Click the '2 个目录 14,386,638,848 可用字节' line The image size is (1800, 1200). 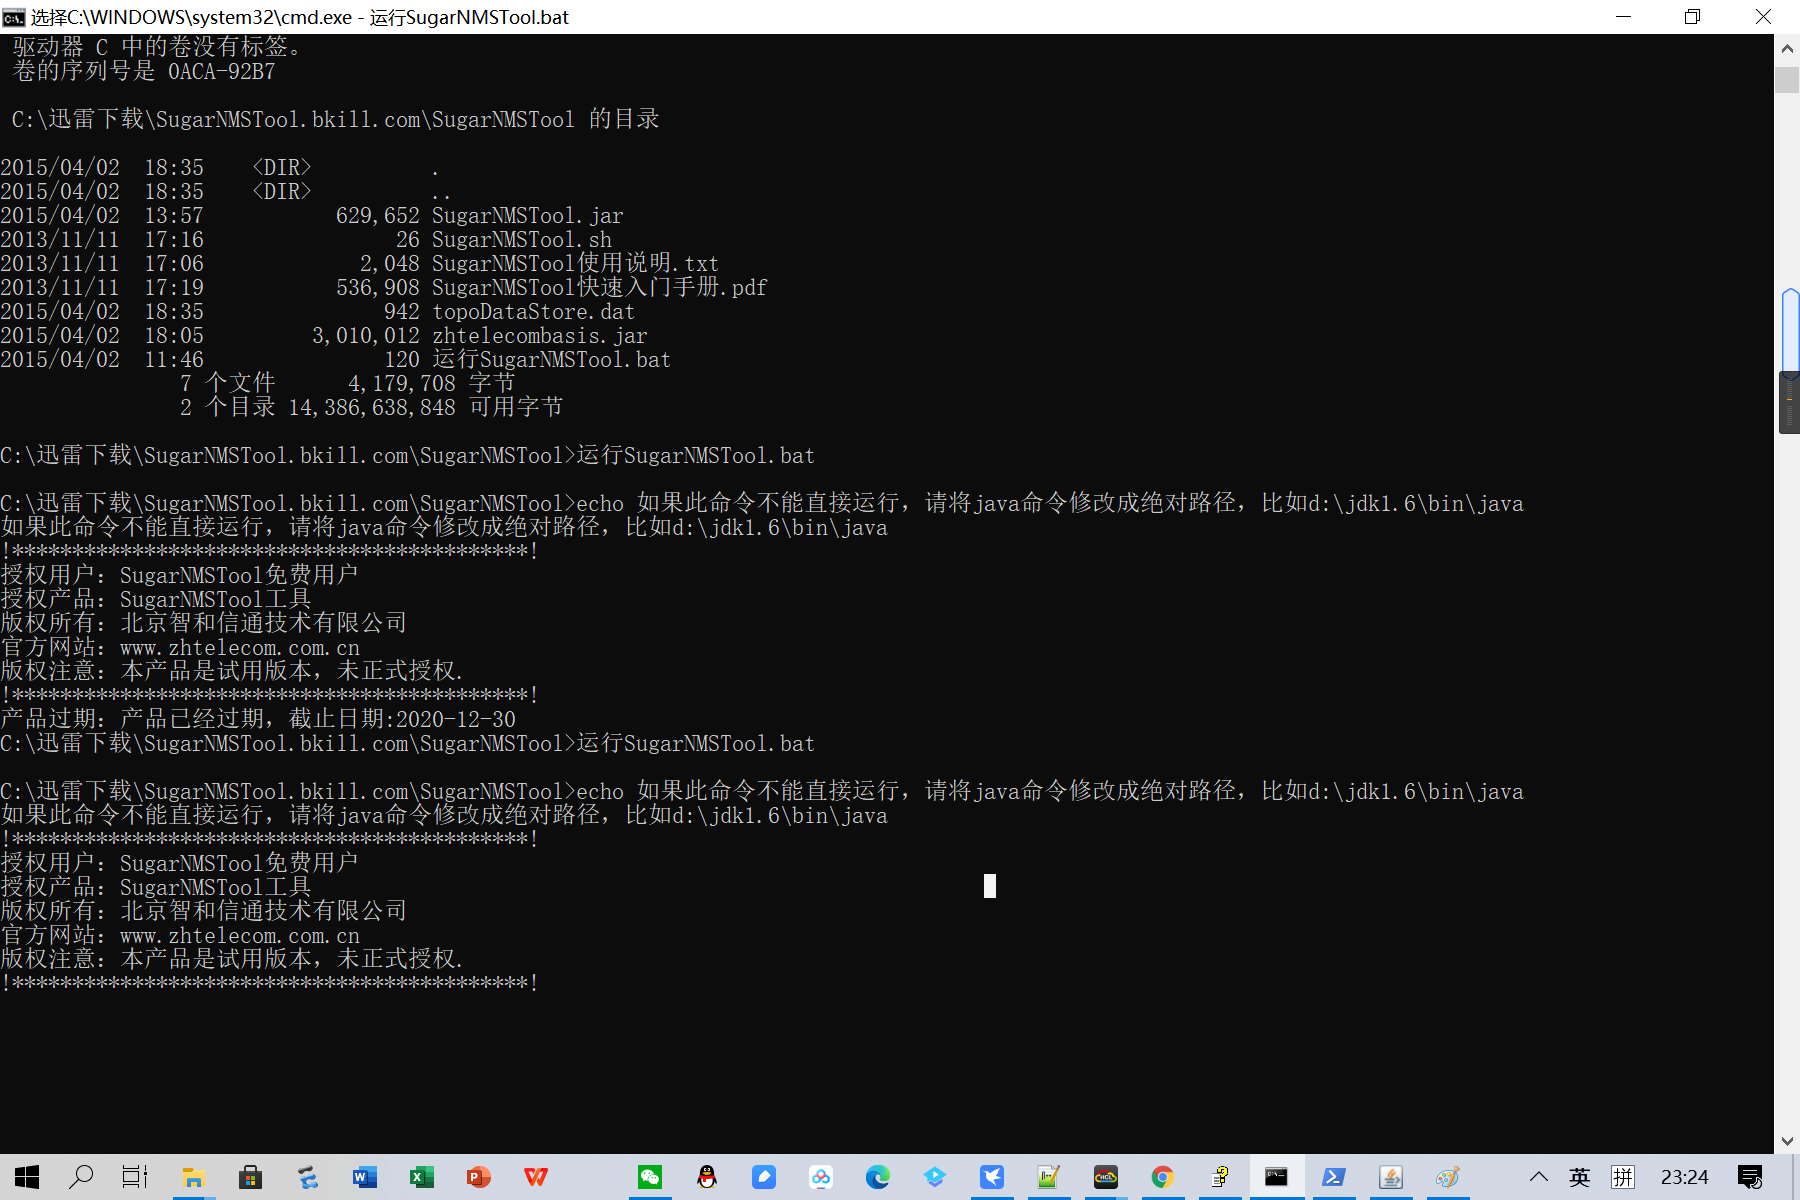[371, 407]
